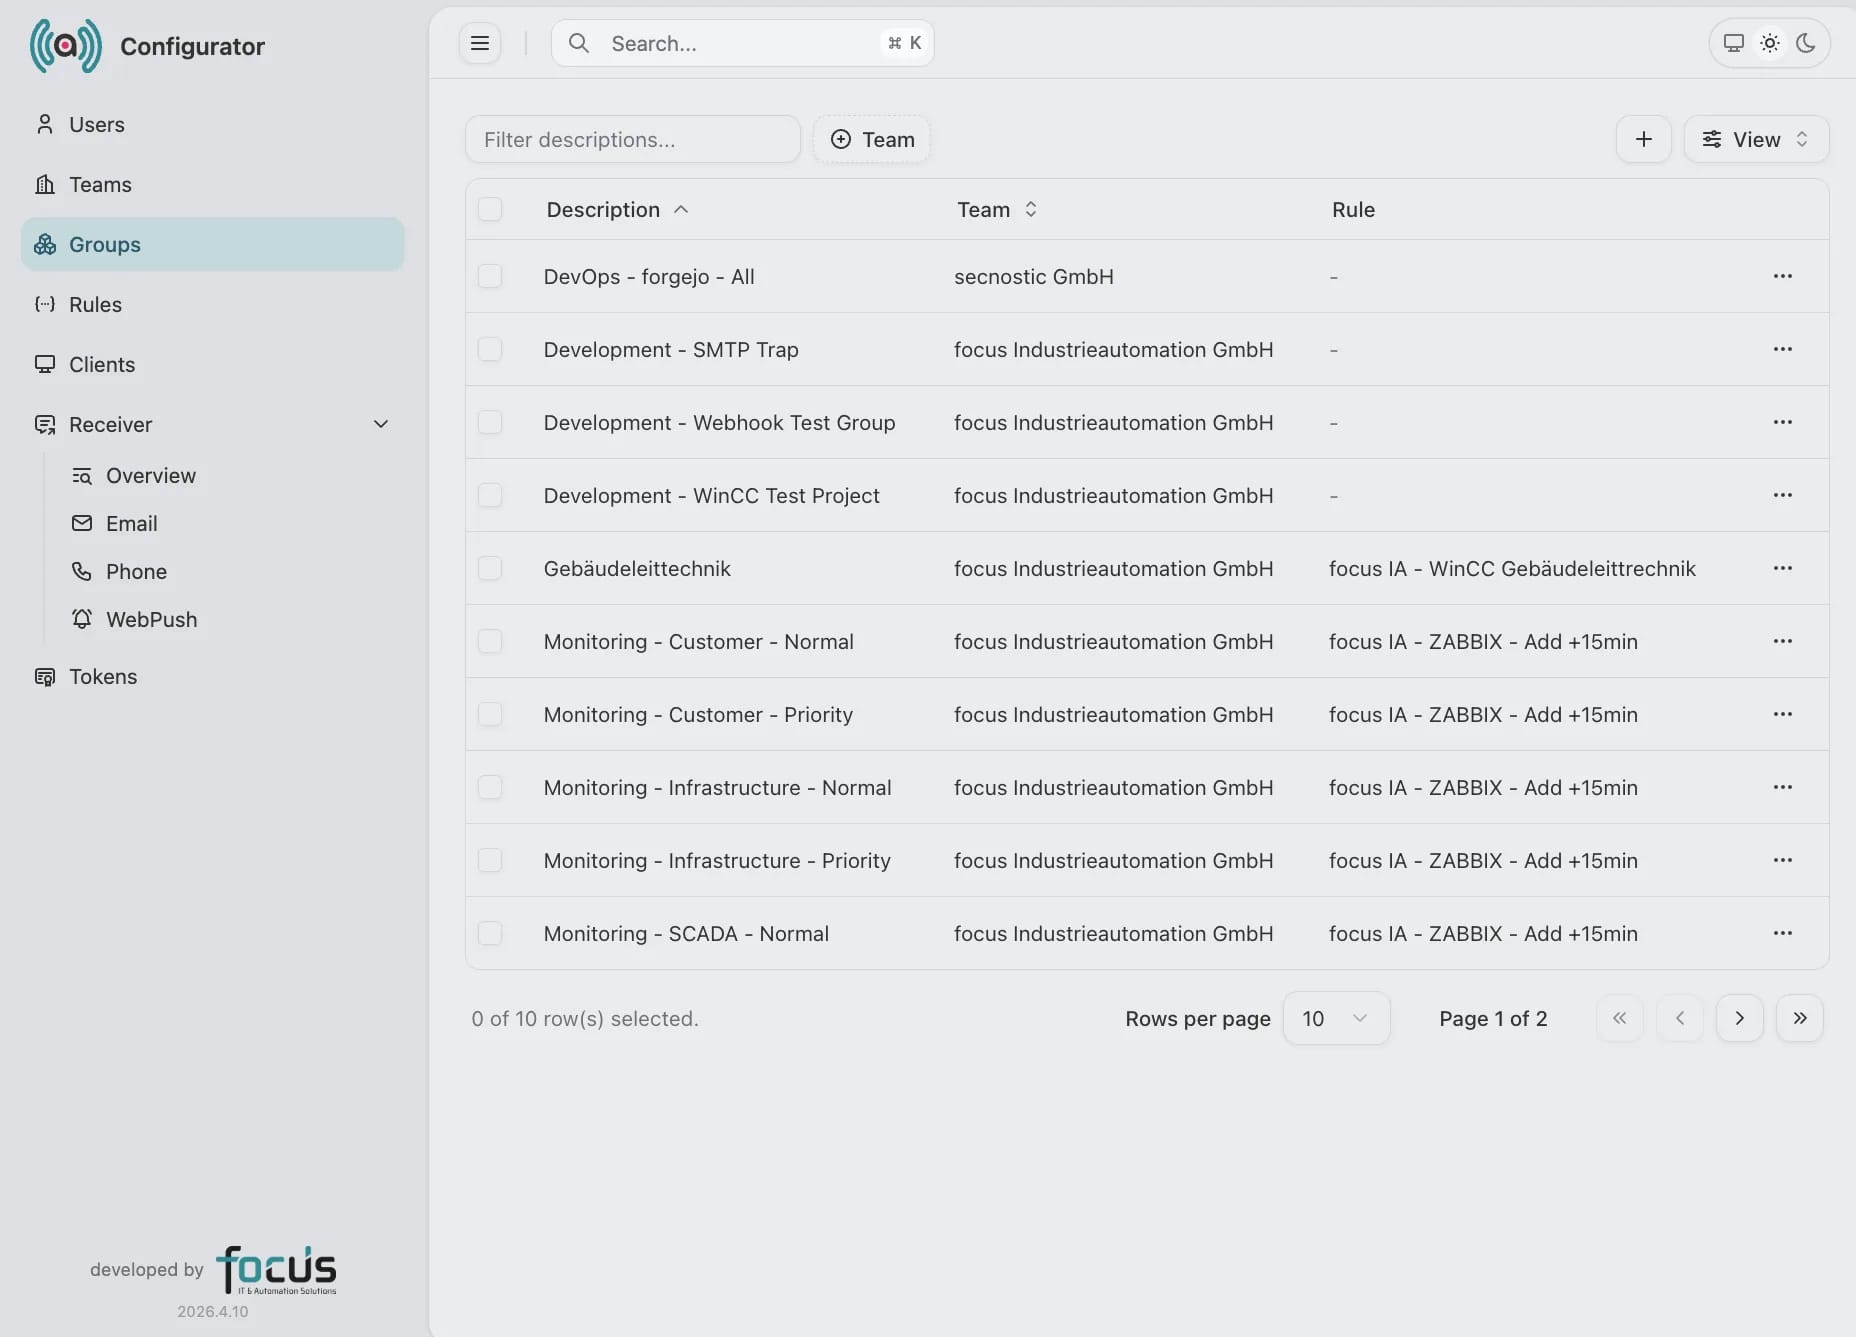Click the plus add group button

pos(1644,139)
